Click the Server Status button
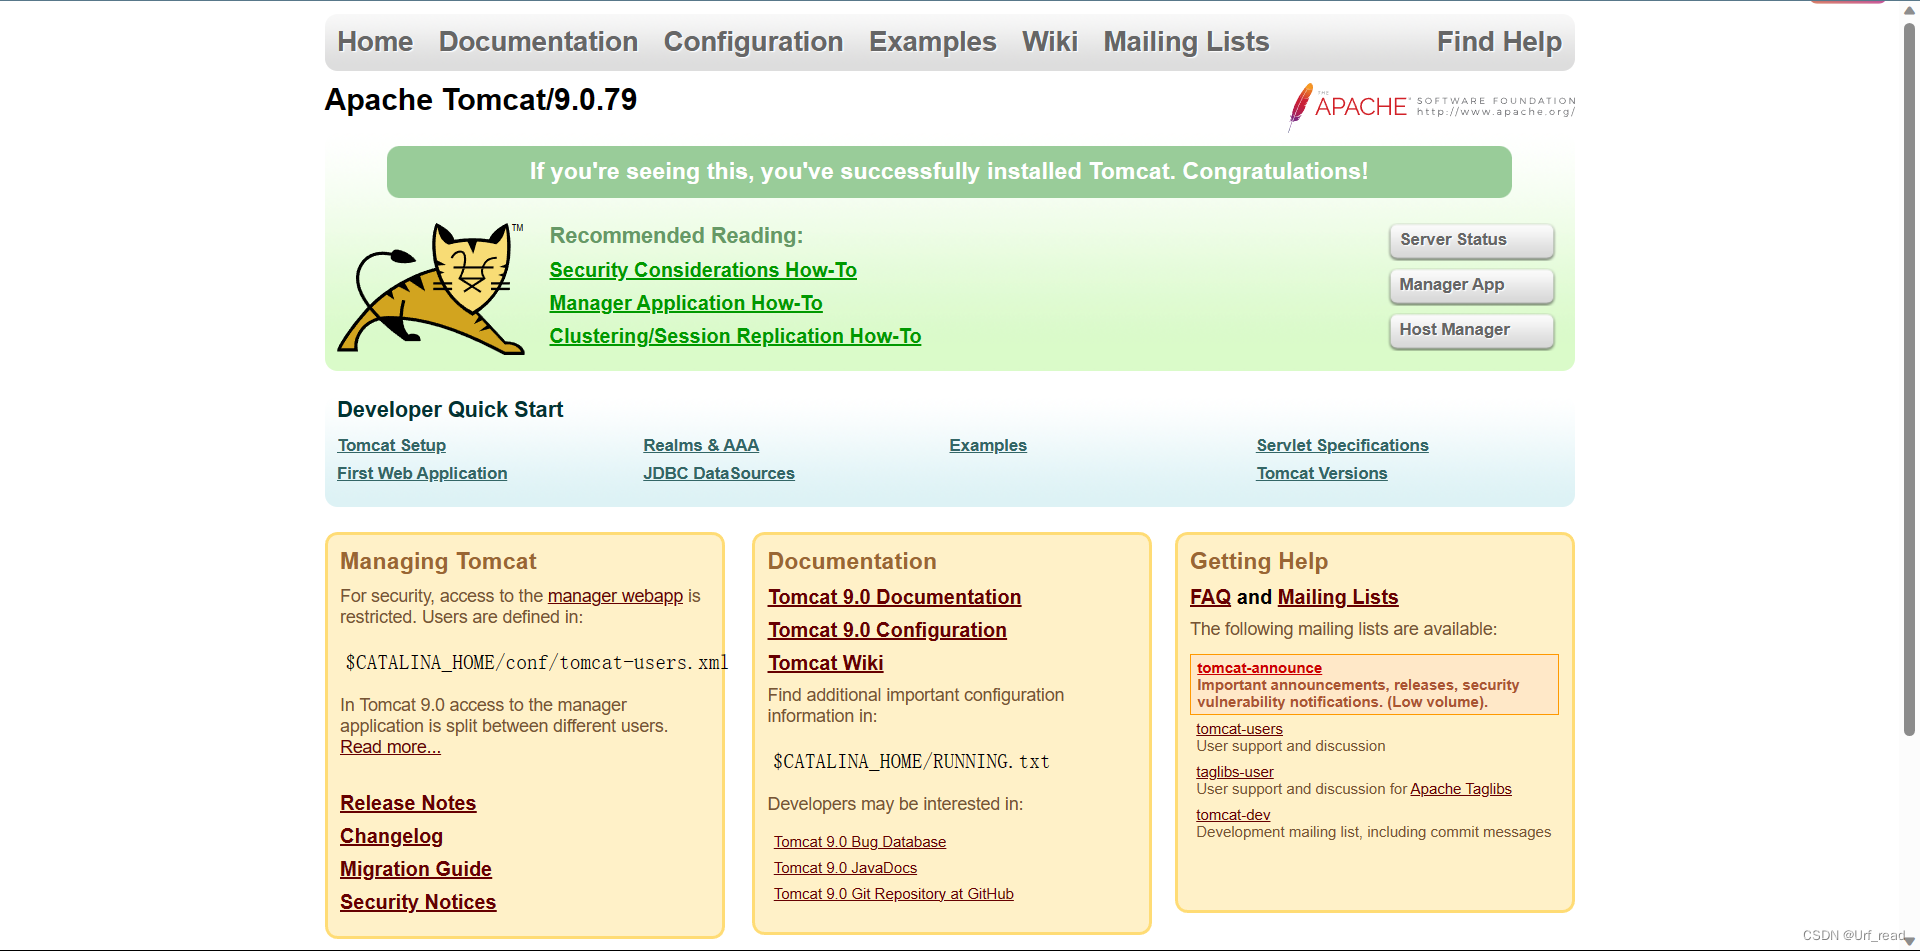The width and height of the screenshot is (1920, 951). click(x=1471, y=240)
